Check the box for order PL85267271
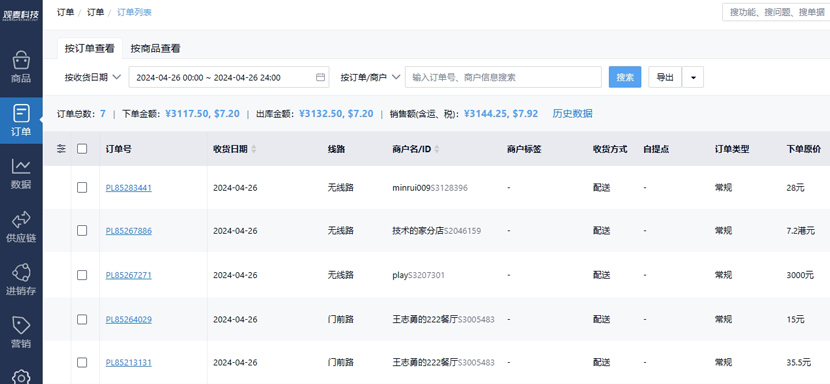The width and height of the screenshot is (830, 384). point(82,275)
